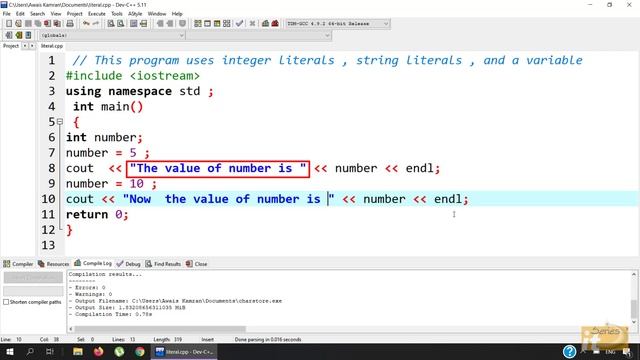This screenshot has height=360, width=640.
Task: Enable Shorten compiler paths checkbox
Action: click(x=6, y=302)
